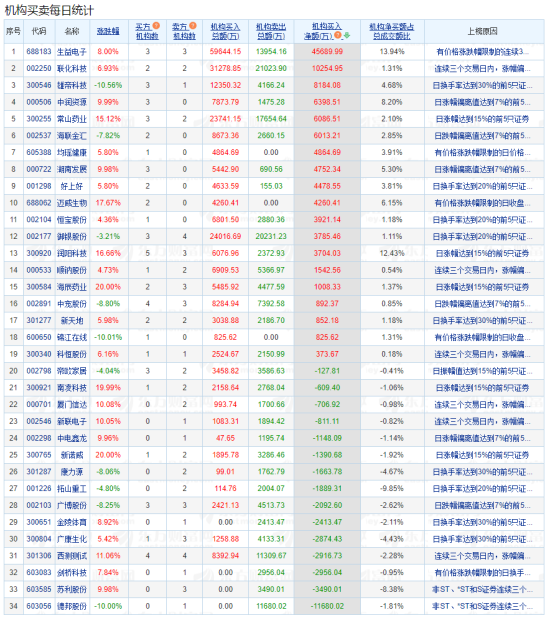The width and height of the screenshot is (550, 623).
Task: Open stock code 002298 link
Action: click(39, 438)
